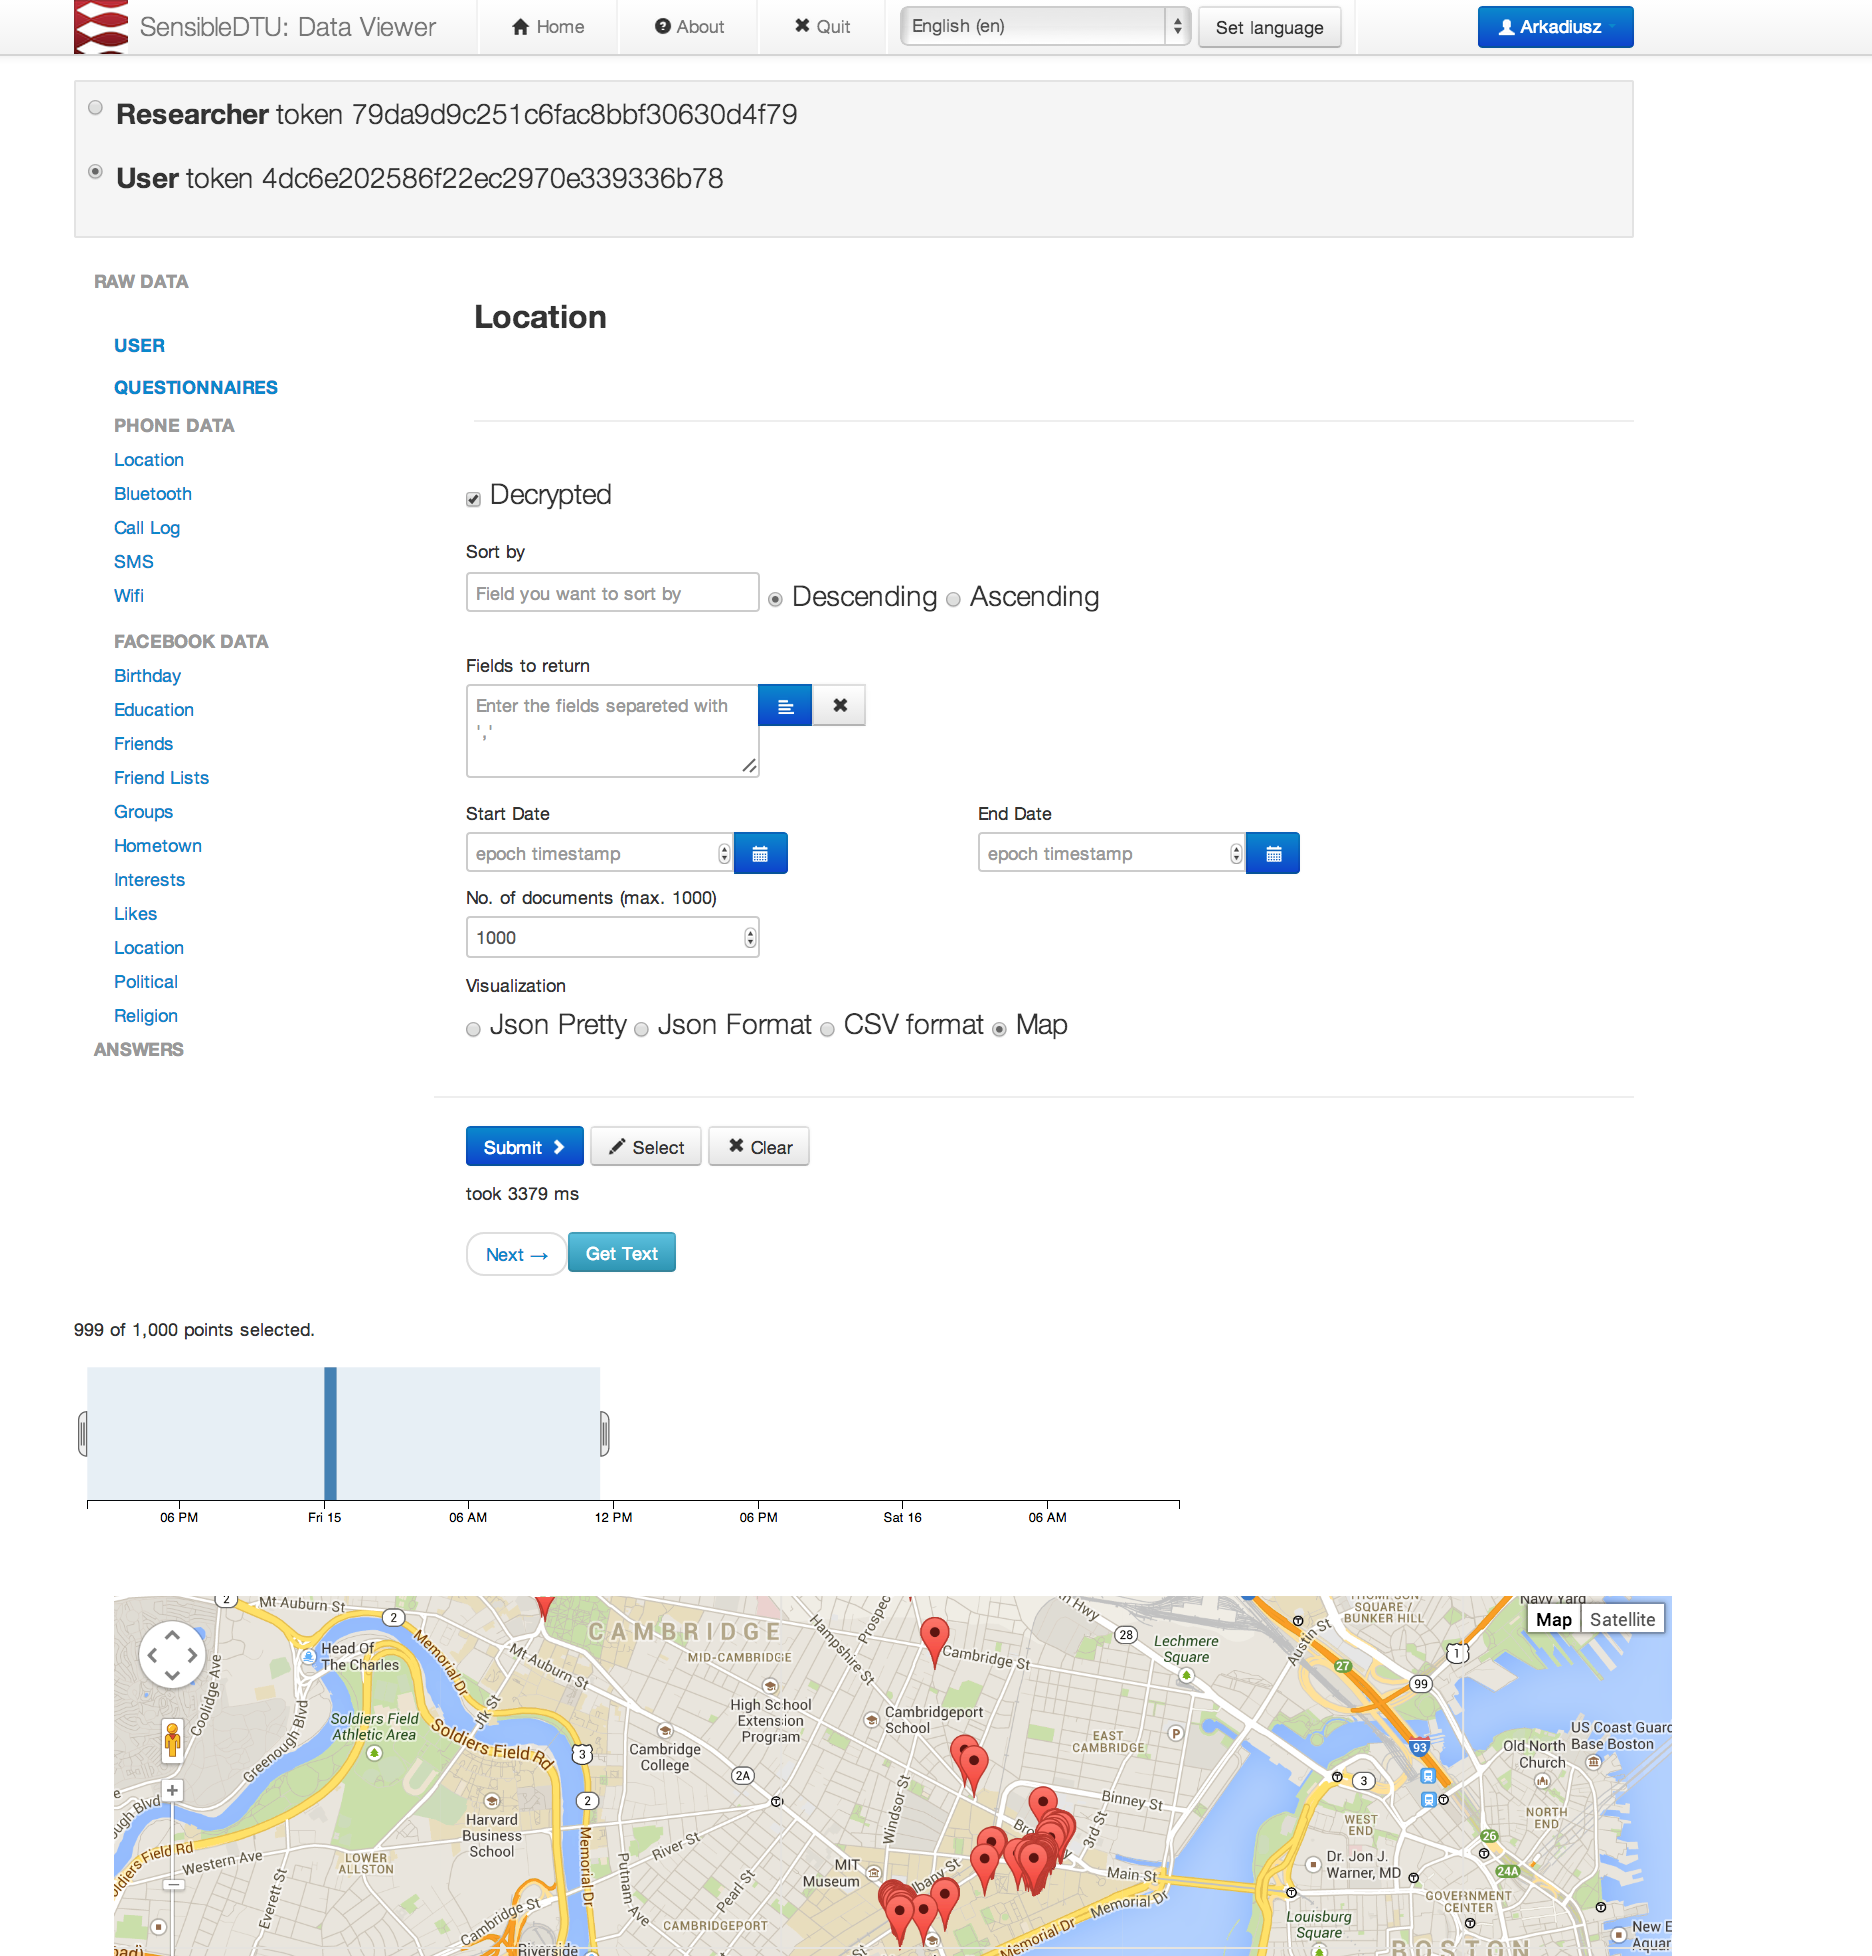Zoom in the map with plus button
This screenshot has height=1956, width=1872.
(x=173, y=1790)
